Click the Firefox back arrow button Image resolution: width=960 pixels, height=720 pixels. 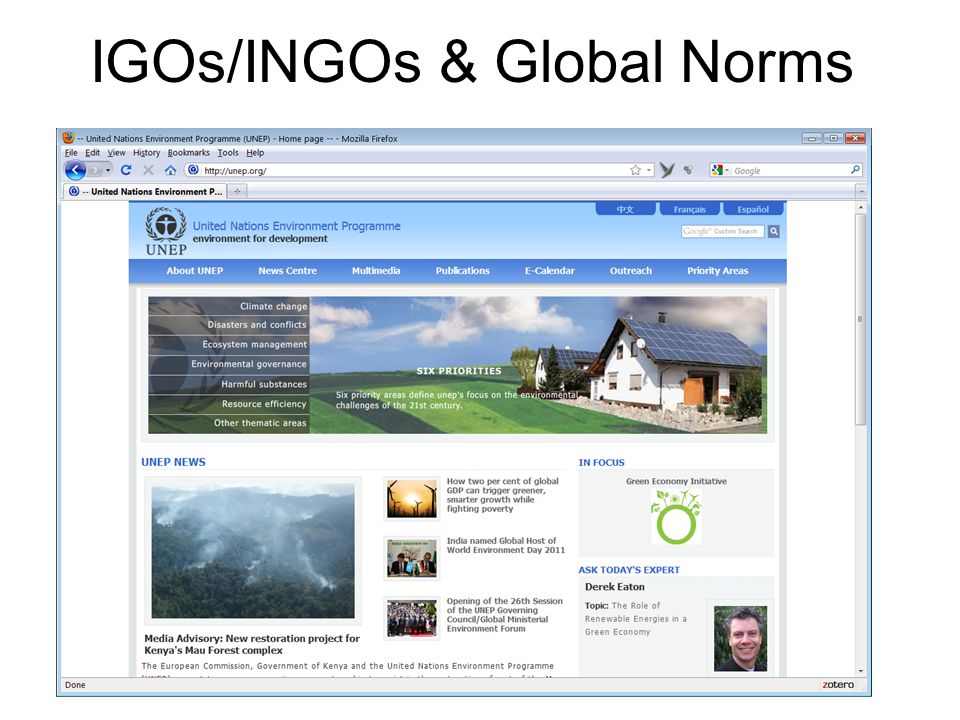75,170
